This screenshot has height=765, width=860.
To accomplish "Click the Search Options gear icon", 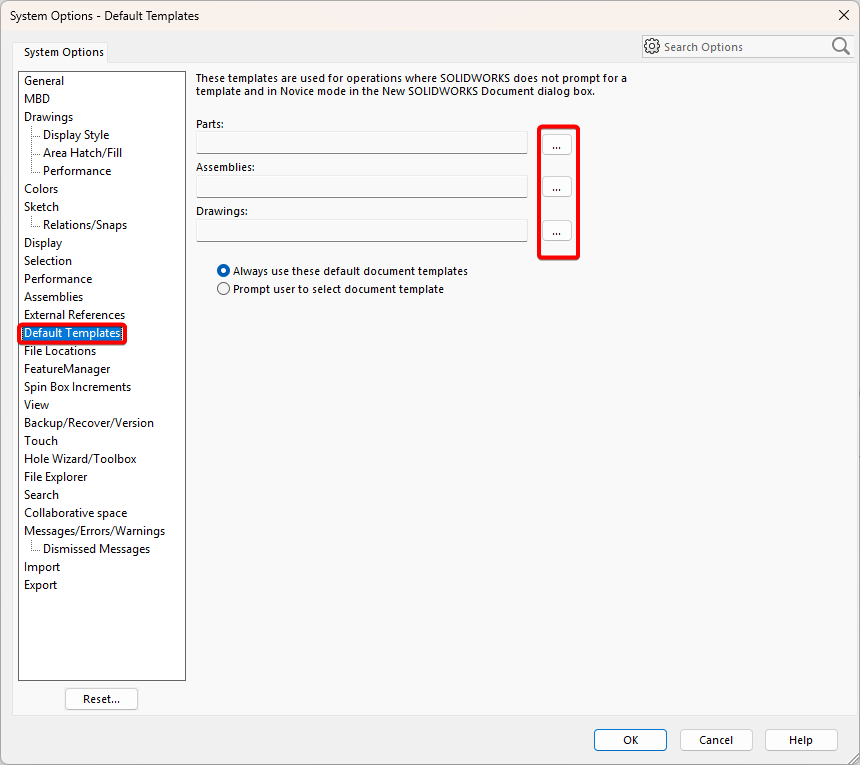I will pyautogui.click(x=652, y=47).
